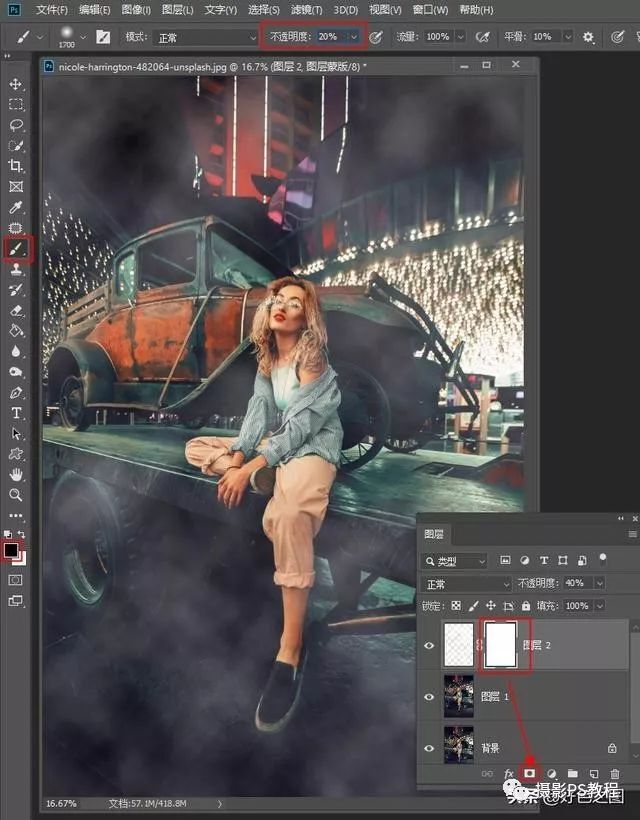Select the Eyedropper tool
Screen dimensions: 640x820
(16, 207)
